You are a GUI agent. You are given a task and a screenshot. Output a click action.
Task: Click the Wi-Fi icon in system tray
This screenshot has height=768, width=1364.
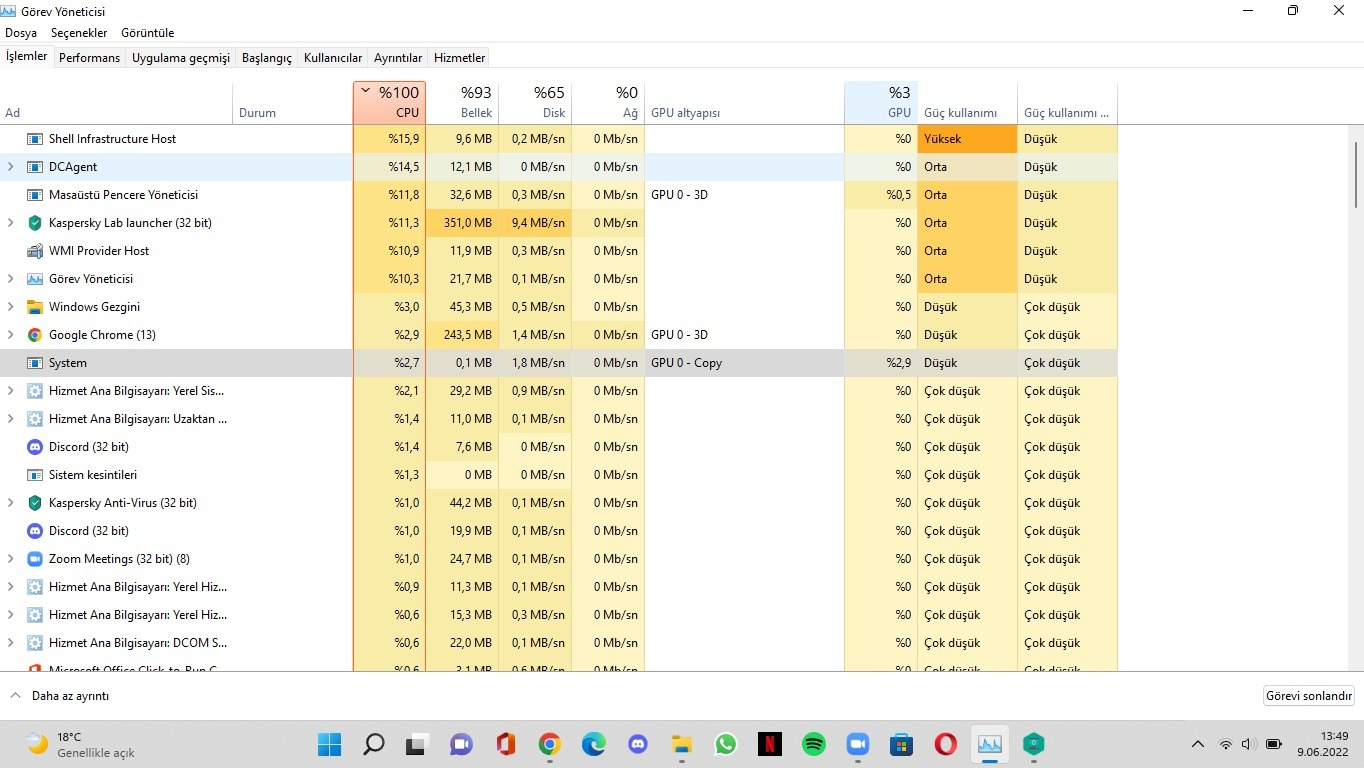tap(1225, 744)
